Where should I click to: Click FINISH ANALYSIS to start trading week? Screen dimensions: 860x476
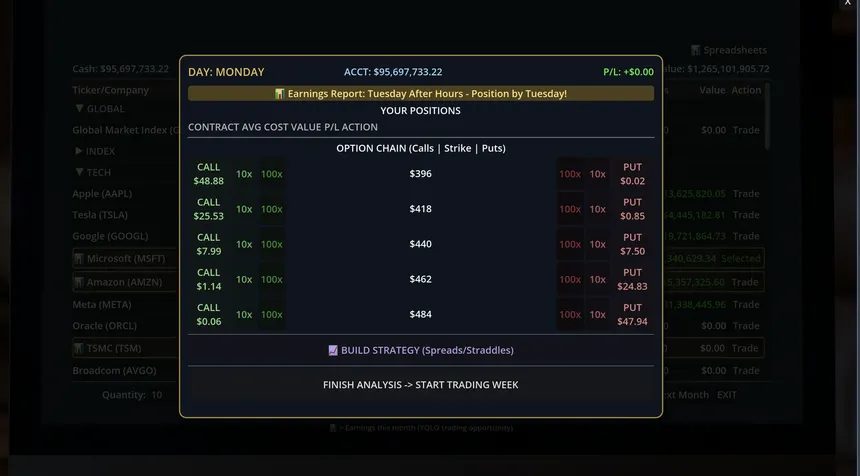tap(421, 385)
